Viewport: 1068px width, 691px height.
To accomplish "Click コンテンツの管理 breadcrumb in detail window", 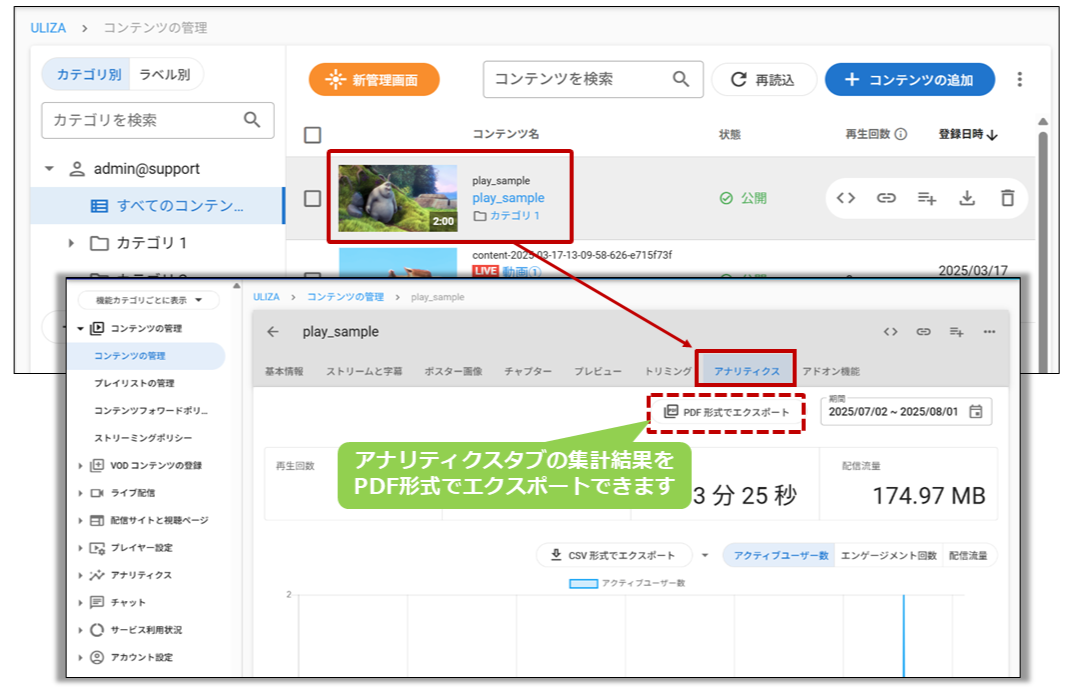I will [x=345, y=297].
